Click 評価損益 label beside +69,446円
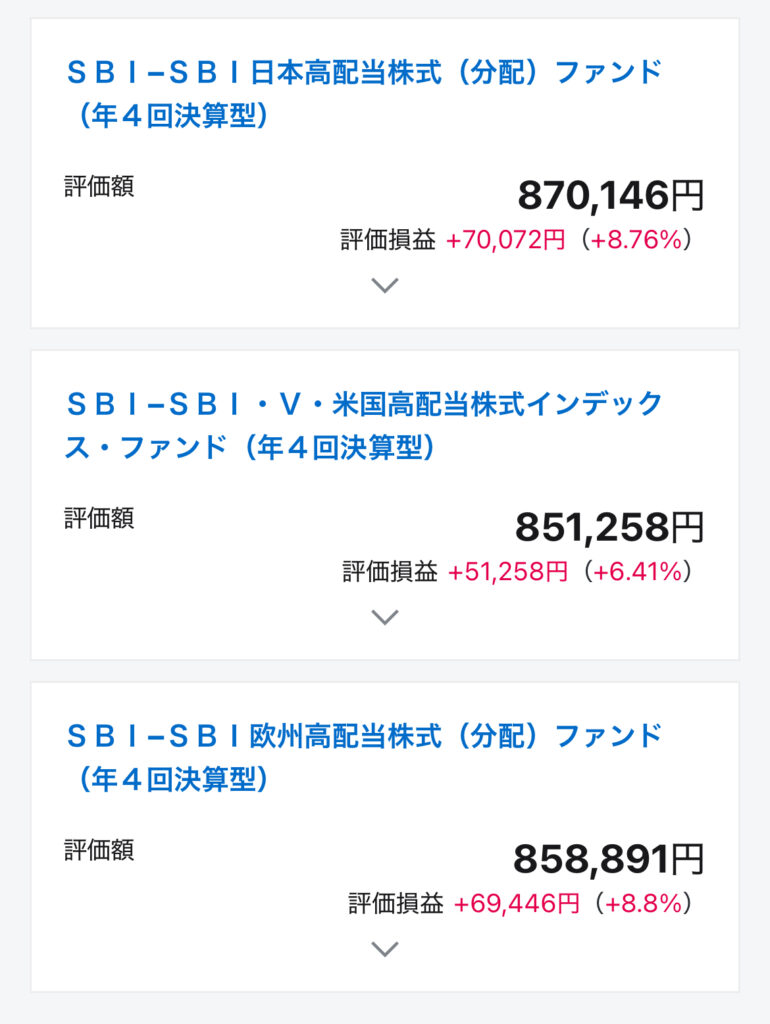The height and width of the screenshot is (1024, 770). point(396,903)
